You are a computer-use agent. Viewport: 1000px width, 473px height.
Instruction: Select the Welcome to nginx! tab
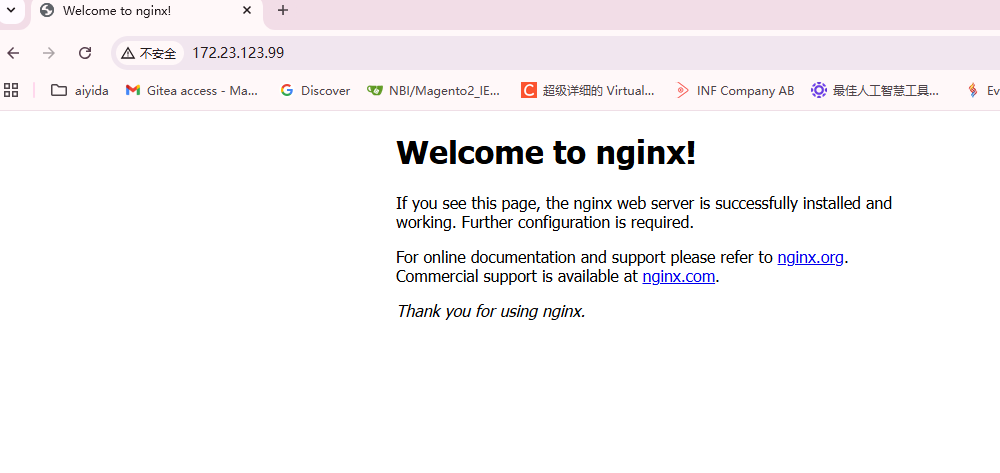point(147,11)
